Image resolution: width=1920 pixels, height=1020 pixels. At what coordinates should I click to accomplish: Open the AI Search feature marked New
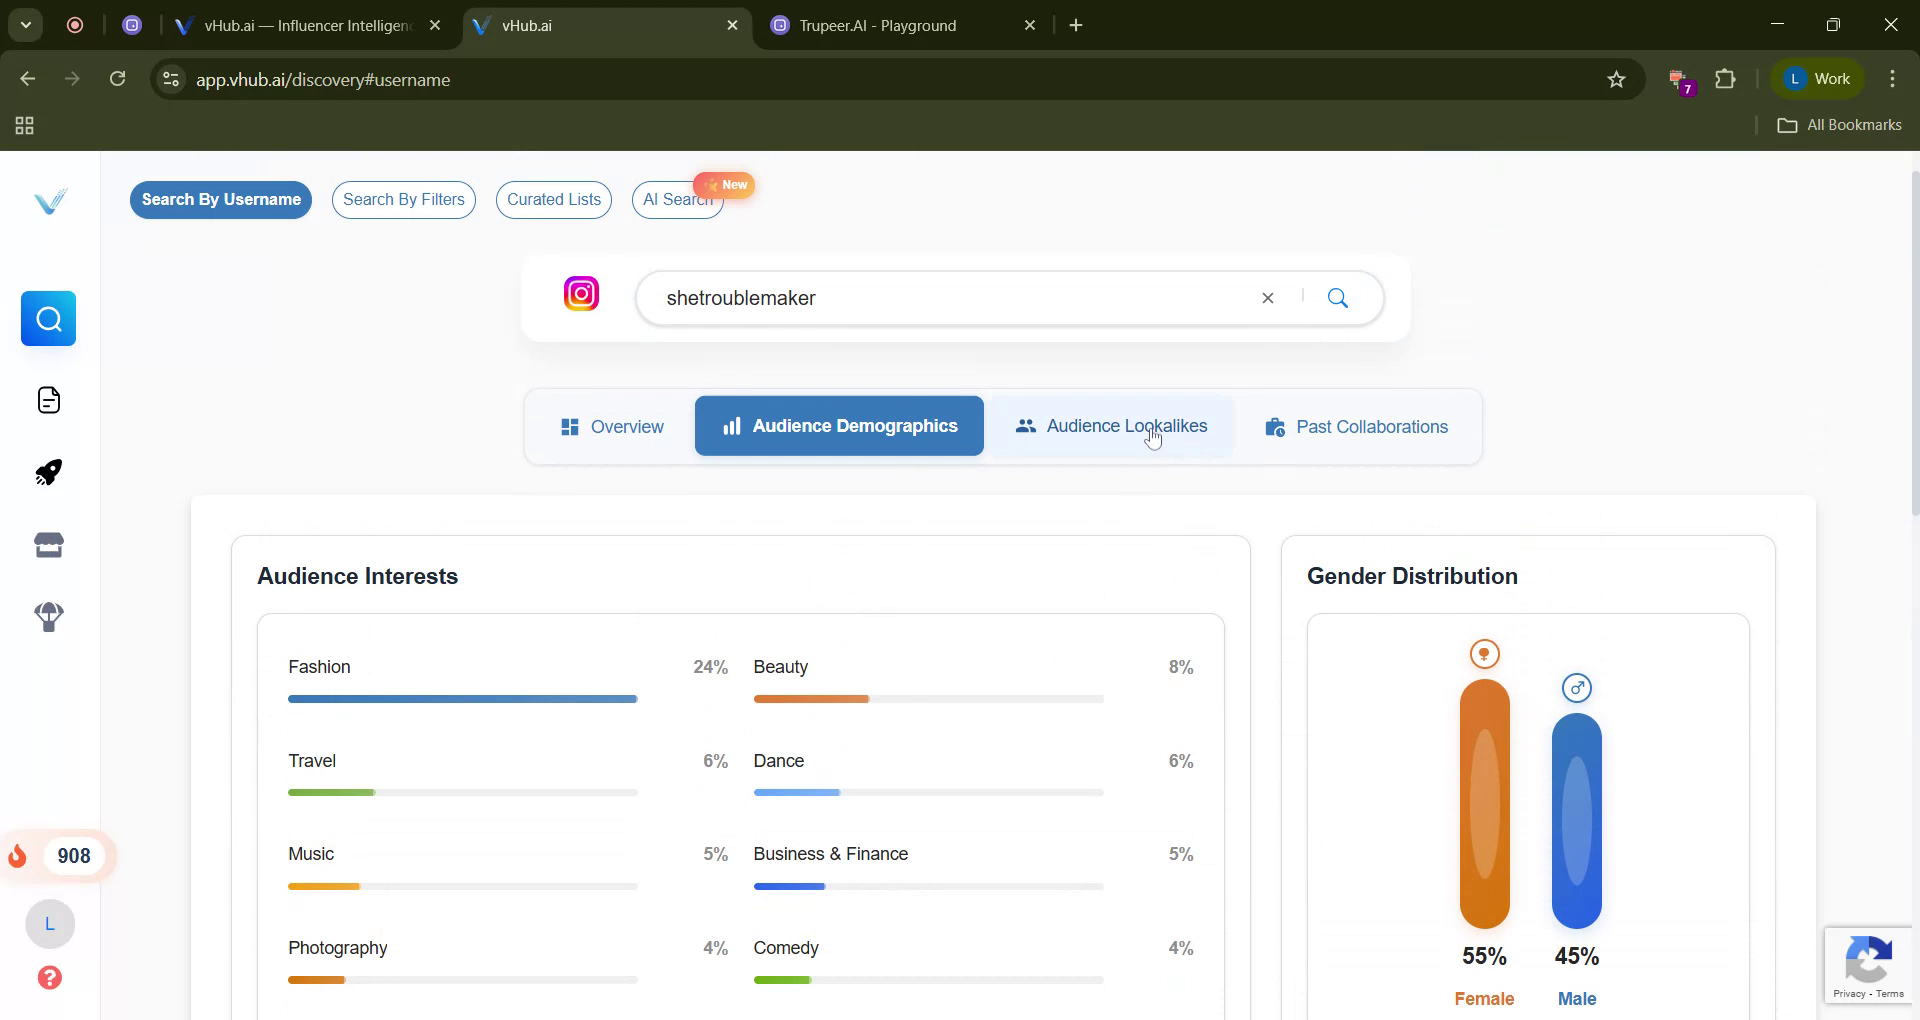[x=677, y=200]
